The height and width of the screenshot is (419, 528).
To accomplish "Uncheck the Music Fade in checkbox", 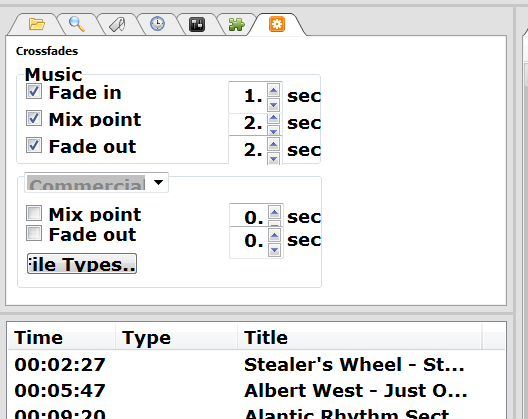I will point(34,91).
